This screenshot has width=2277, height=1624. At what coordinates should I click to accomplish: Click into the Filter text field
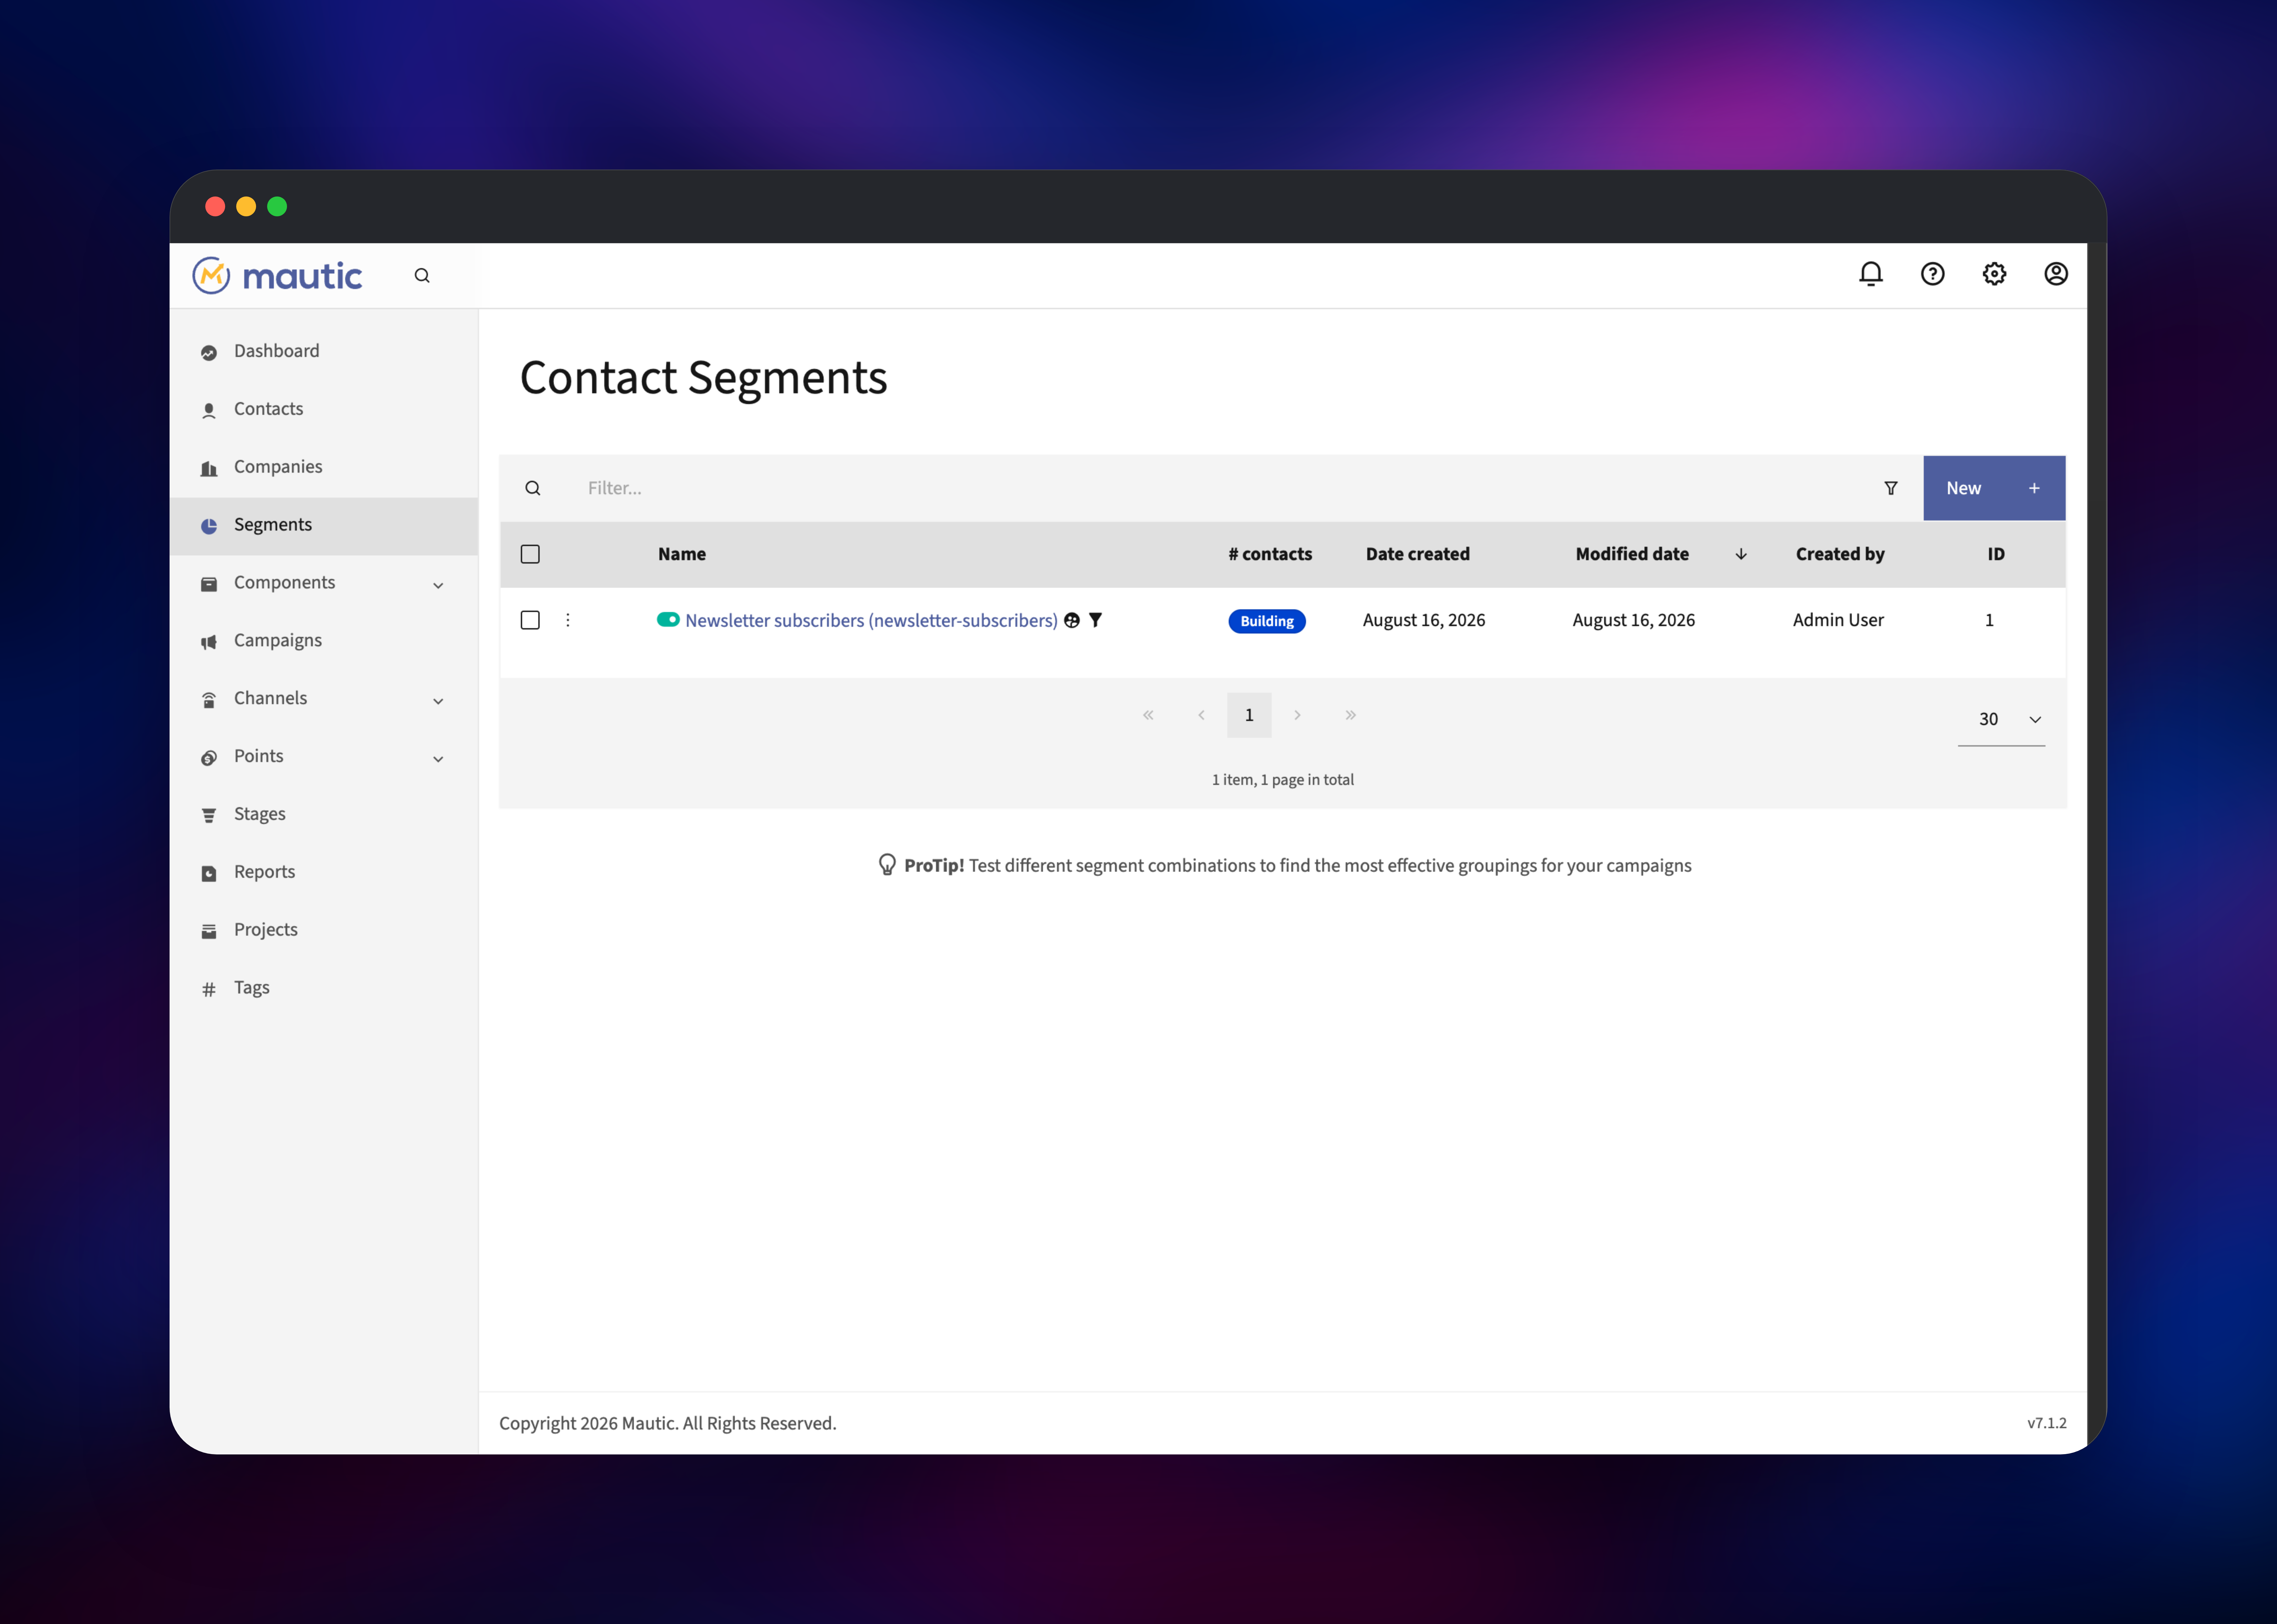coord(1215,488)
